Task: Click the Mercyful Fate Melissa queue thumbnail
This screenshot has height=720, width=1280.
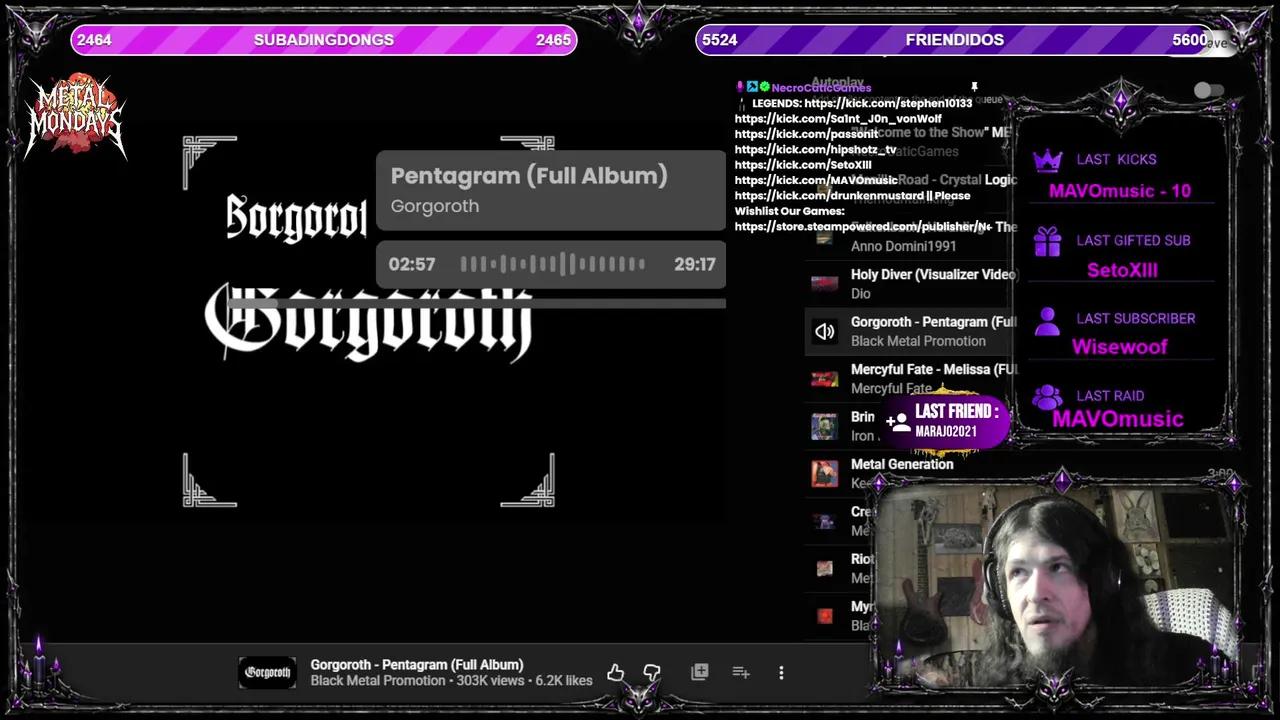Action: (825, 379)
